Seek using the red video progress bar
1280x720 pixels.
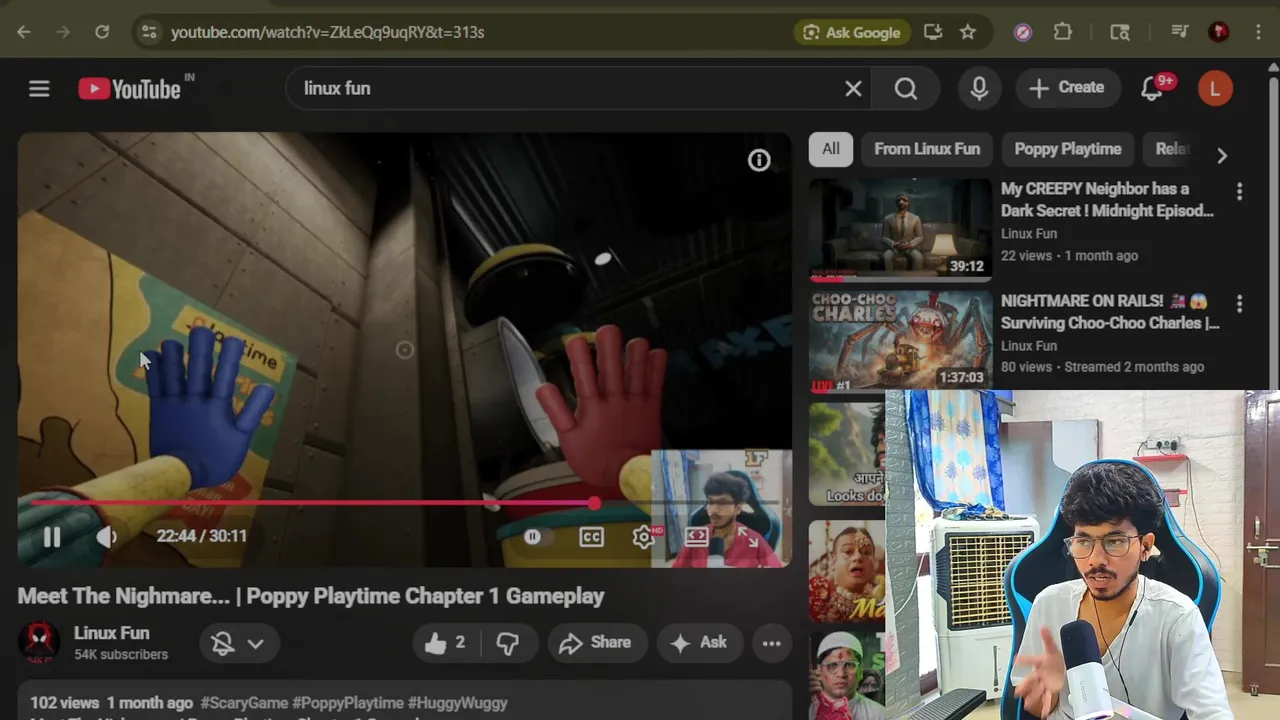pyautogui.click(x=404, y=503)
